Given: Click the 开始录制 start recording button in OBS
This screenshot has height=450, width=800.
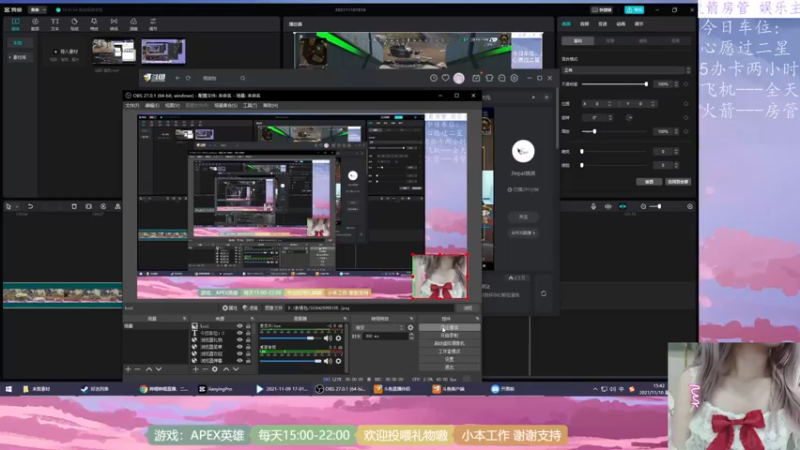Looking at the screenshot, I should [x=449, y=335].
